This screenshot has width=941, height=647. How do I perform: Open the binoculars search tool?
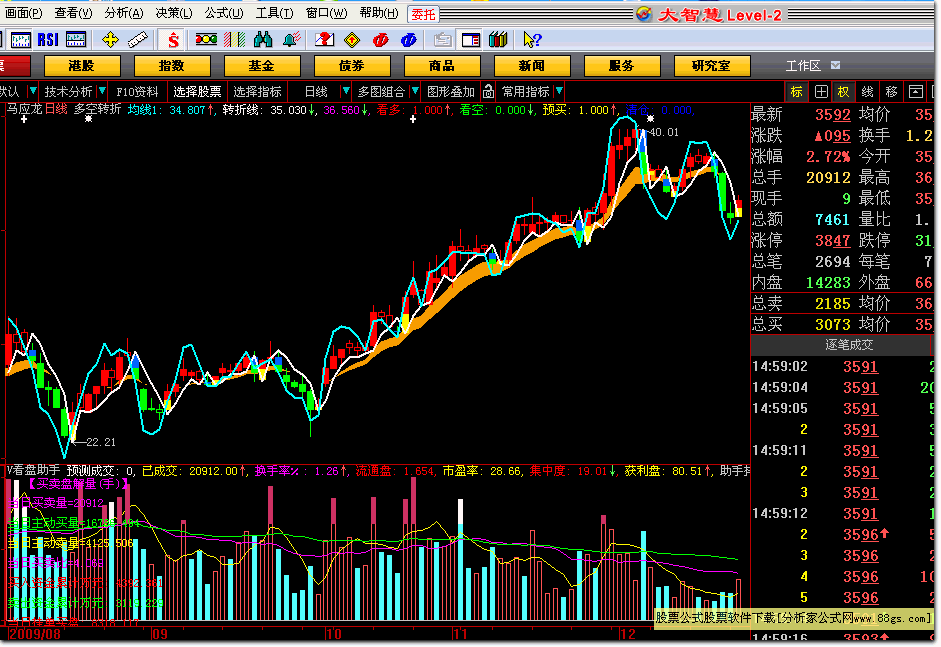click(263, 40)
